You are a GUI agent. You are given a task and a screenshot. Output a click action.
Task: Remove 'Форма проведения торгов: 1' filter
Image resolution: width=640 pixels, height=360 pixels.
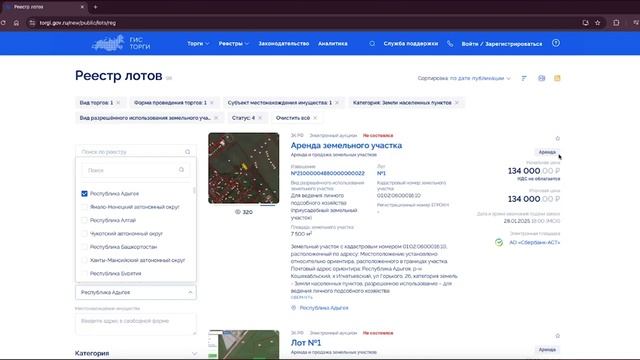point(212,103)
